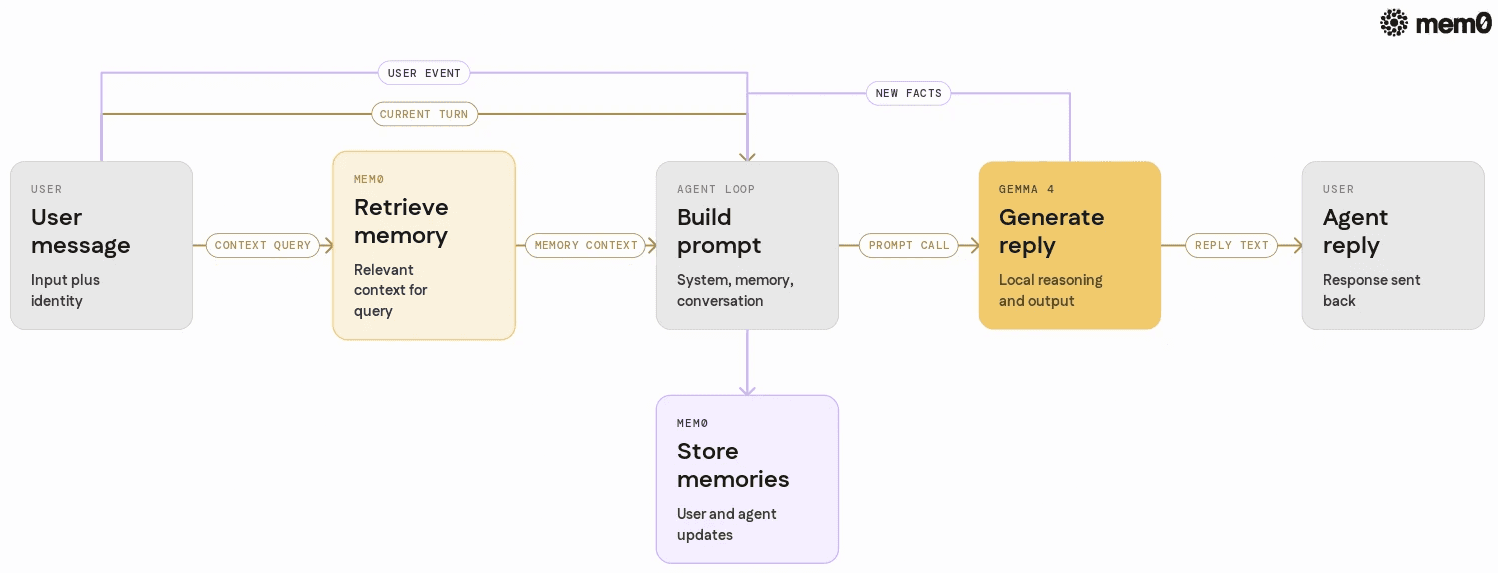Viewport: 1498px width, 573px height.
Task: Select the User message node
Action: [x=101, y=245]
